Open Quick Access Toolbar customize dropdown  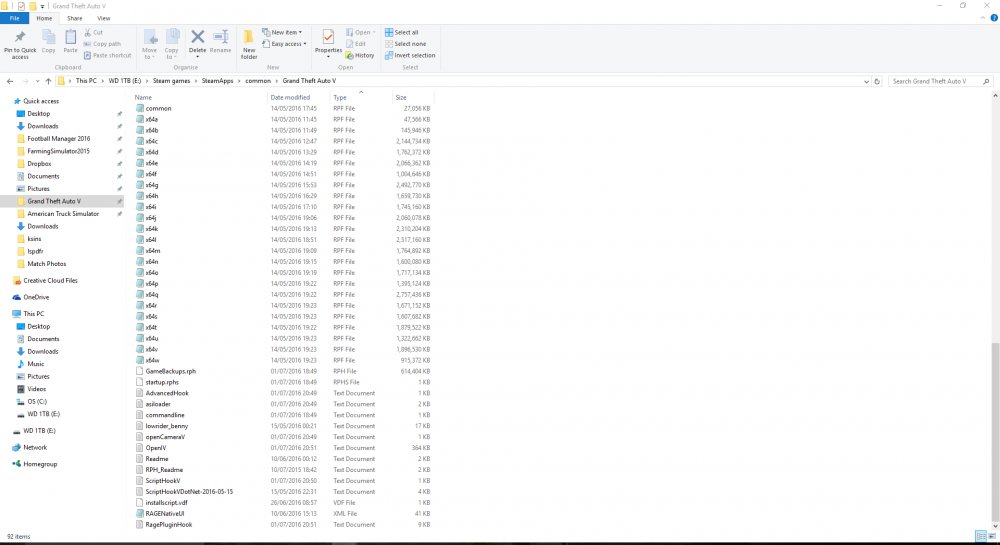pos(42,6)
